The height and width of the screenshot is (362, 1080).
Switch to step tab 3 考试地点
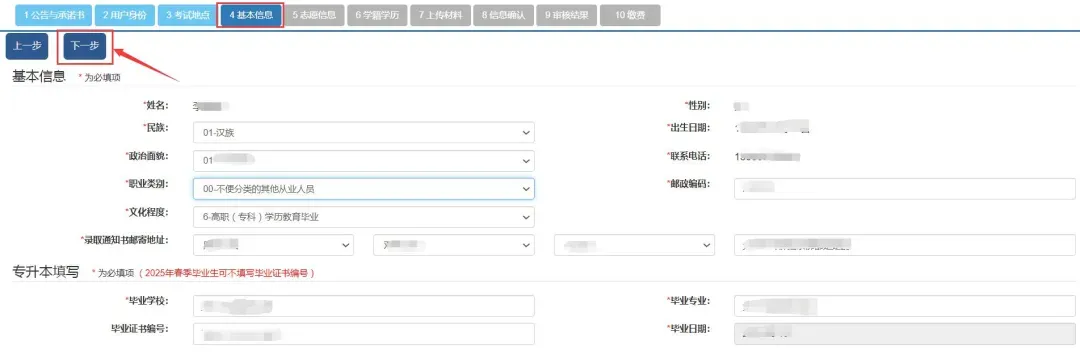click(187, 15)
